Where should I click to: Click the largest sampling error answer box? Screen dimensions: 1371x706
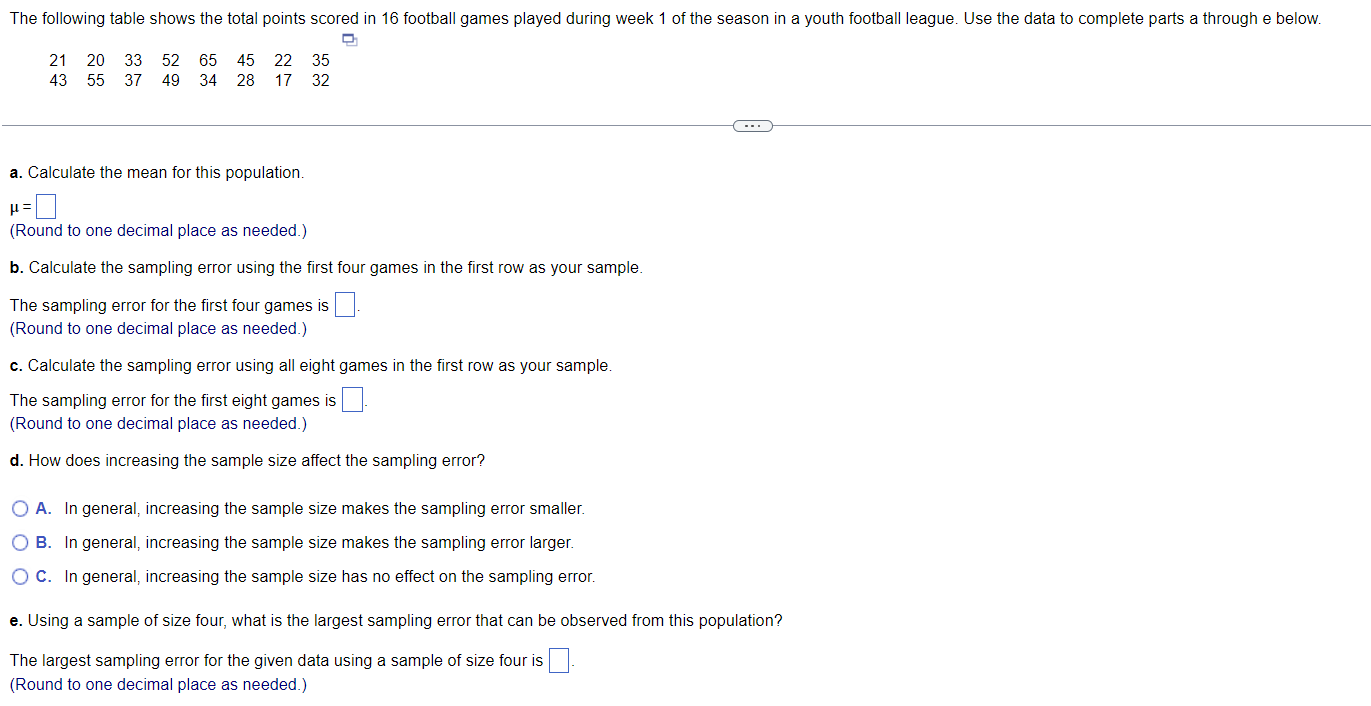tap(559, 659)
